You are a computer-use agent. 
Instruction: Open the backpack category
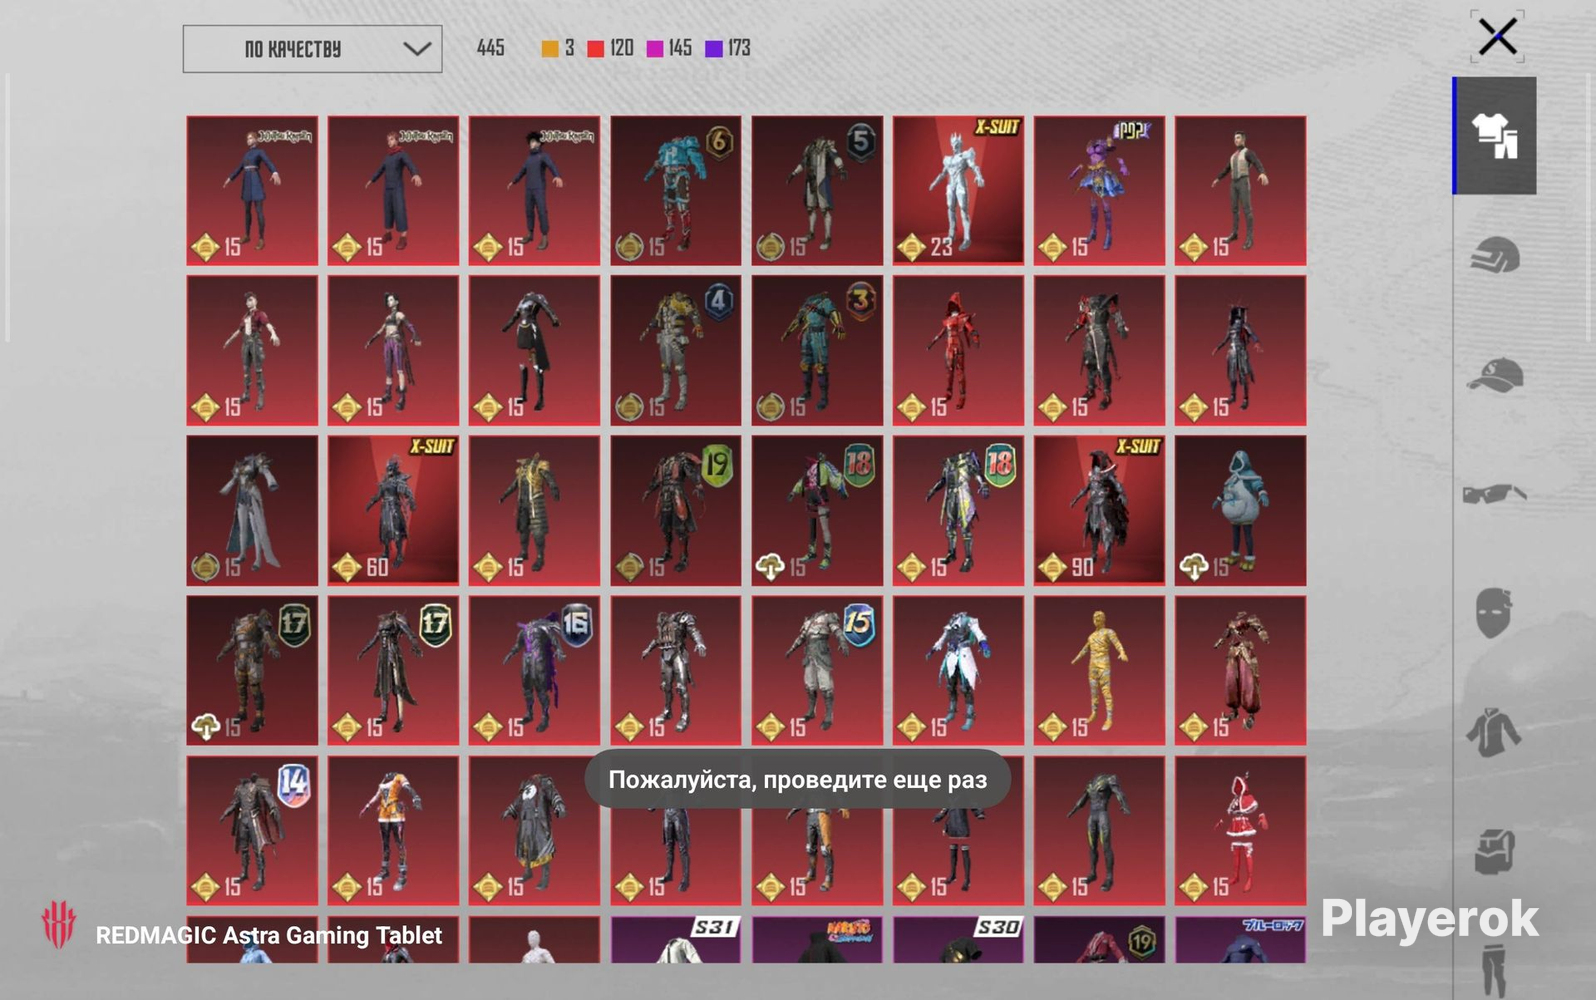pyautogui.click(x=1495, y=851)
